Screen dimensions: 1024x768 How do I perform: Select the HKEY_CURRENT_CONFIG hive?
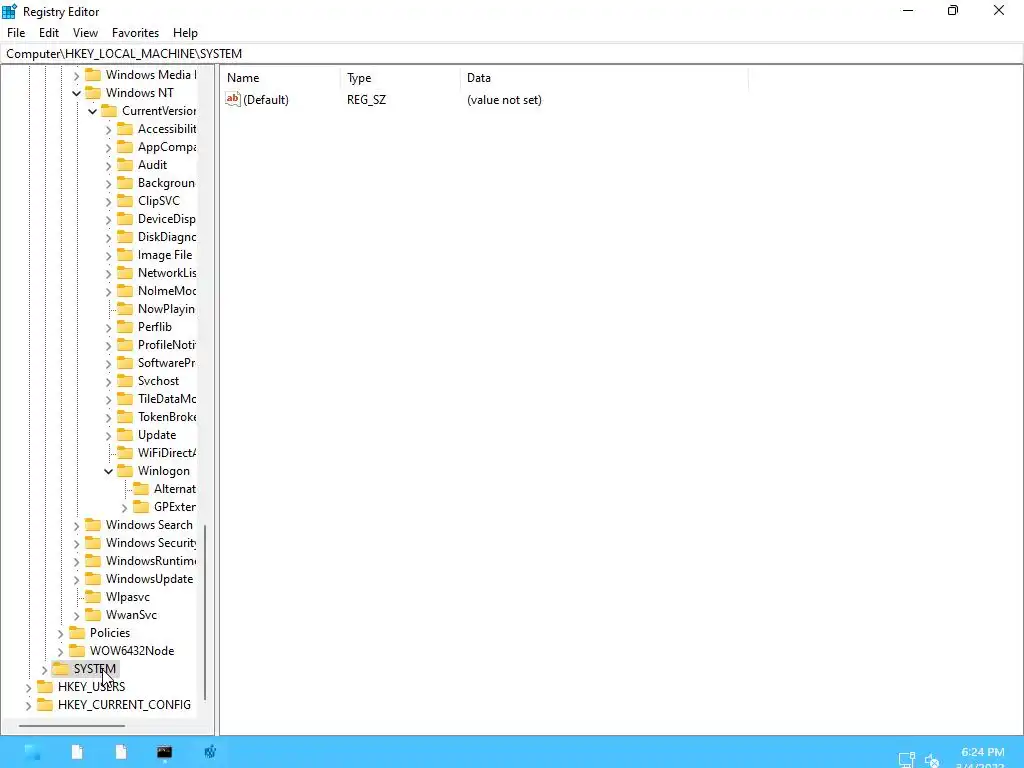(124, 705)
